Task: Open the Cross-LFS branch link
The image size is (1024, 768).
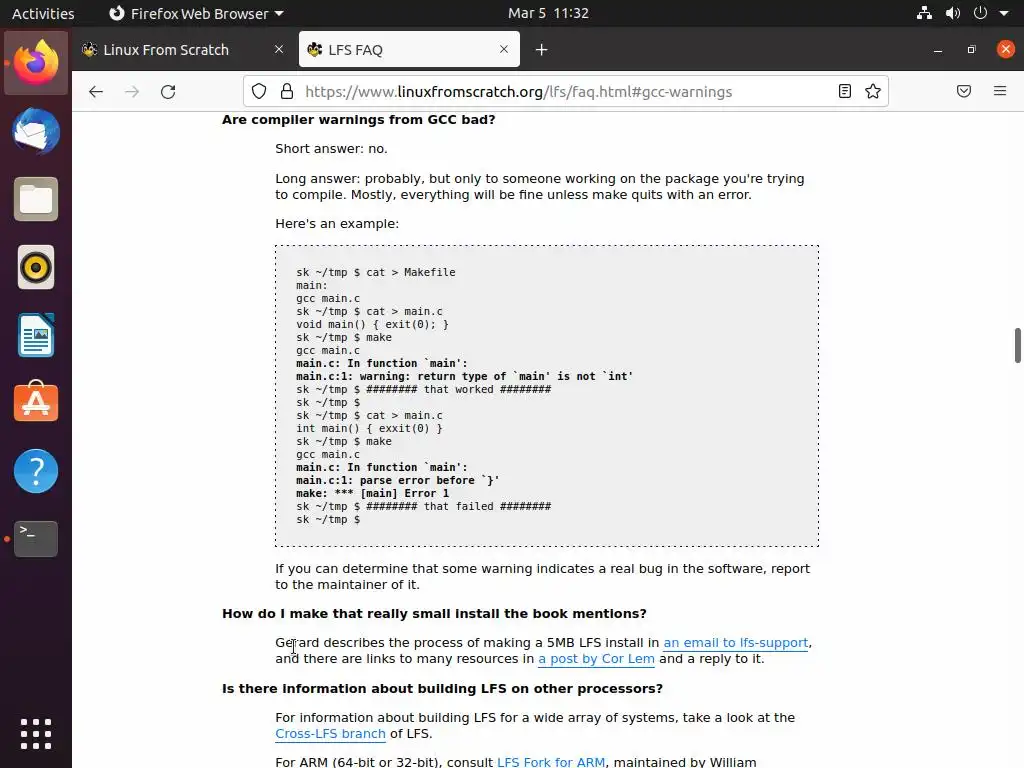Action: (x=330, y=733)
